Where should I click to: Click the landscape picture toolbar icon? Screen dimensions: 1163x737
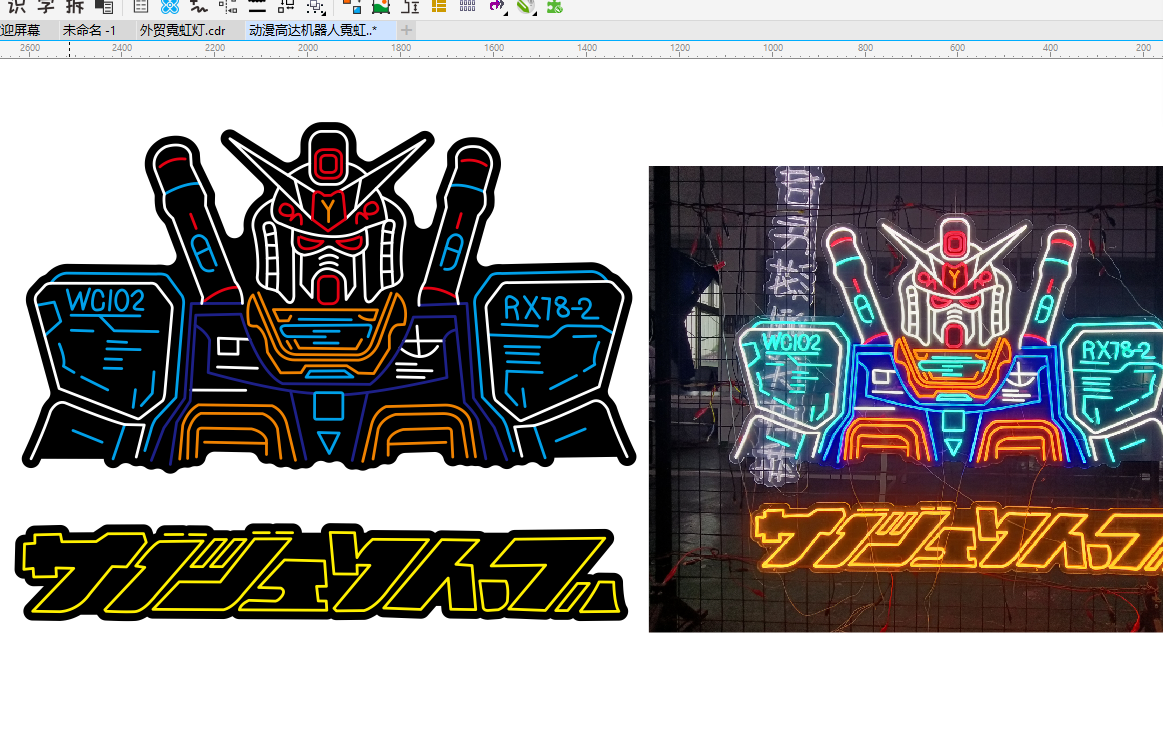(381, 7)
